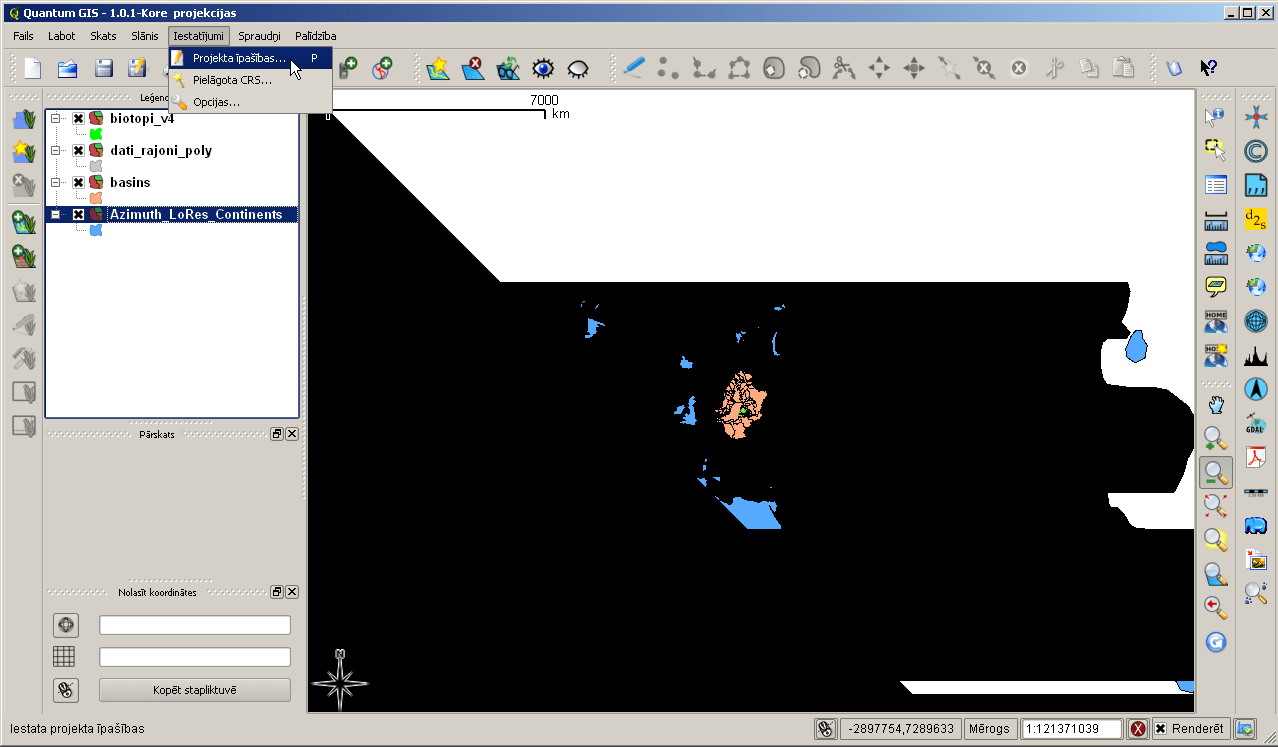Click the closed eye Hide All Layers icon
This screenshot has width=1278, height=747.
click(578, 68)
